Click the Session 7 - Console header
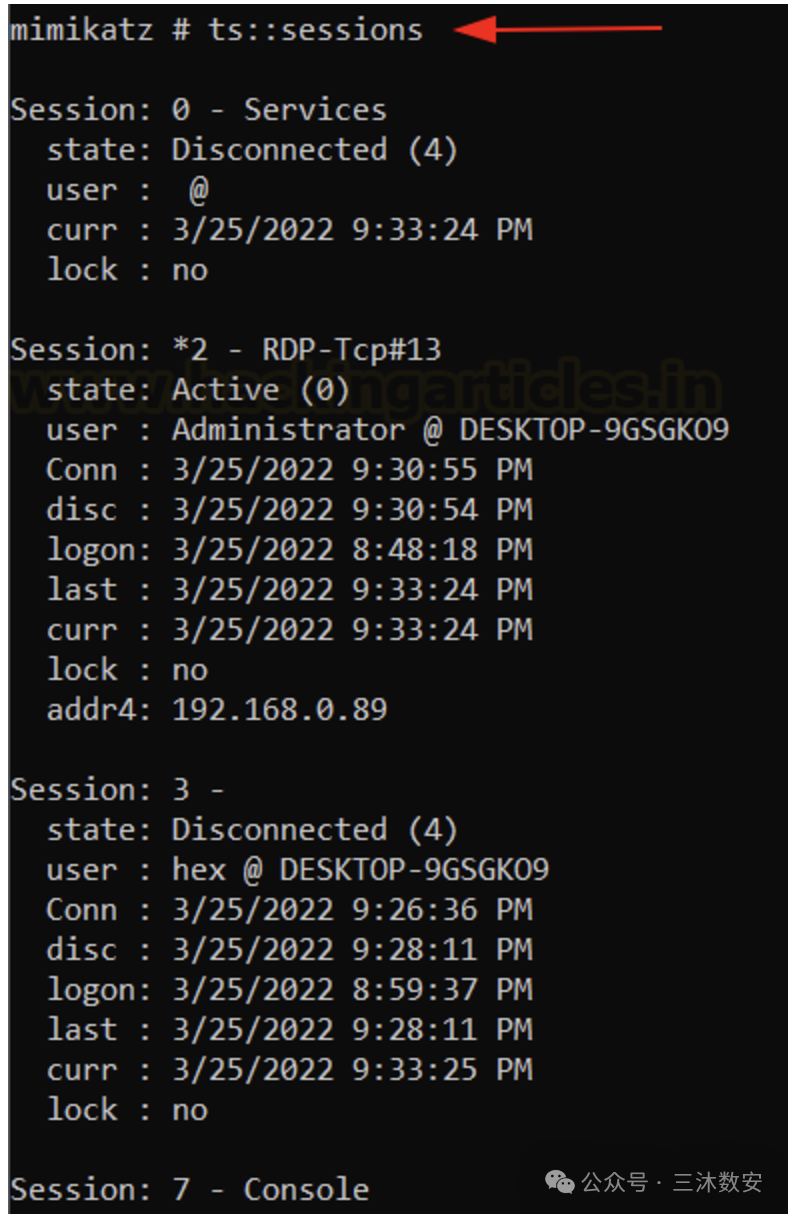Image resolution: width=788 pixels, height=1214 pixels. tap(190, 1189)
